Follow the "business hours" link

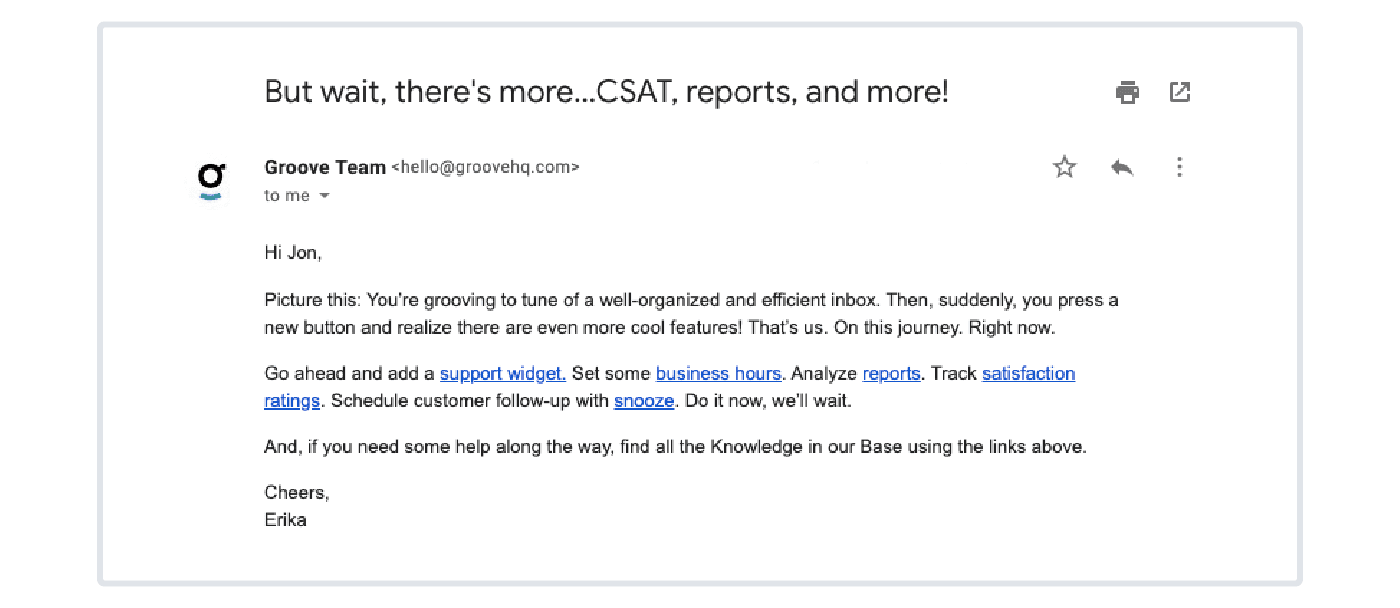pyautogui.click(x=718, y=374)
